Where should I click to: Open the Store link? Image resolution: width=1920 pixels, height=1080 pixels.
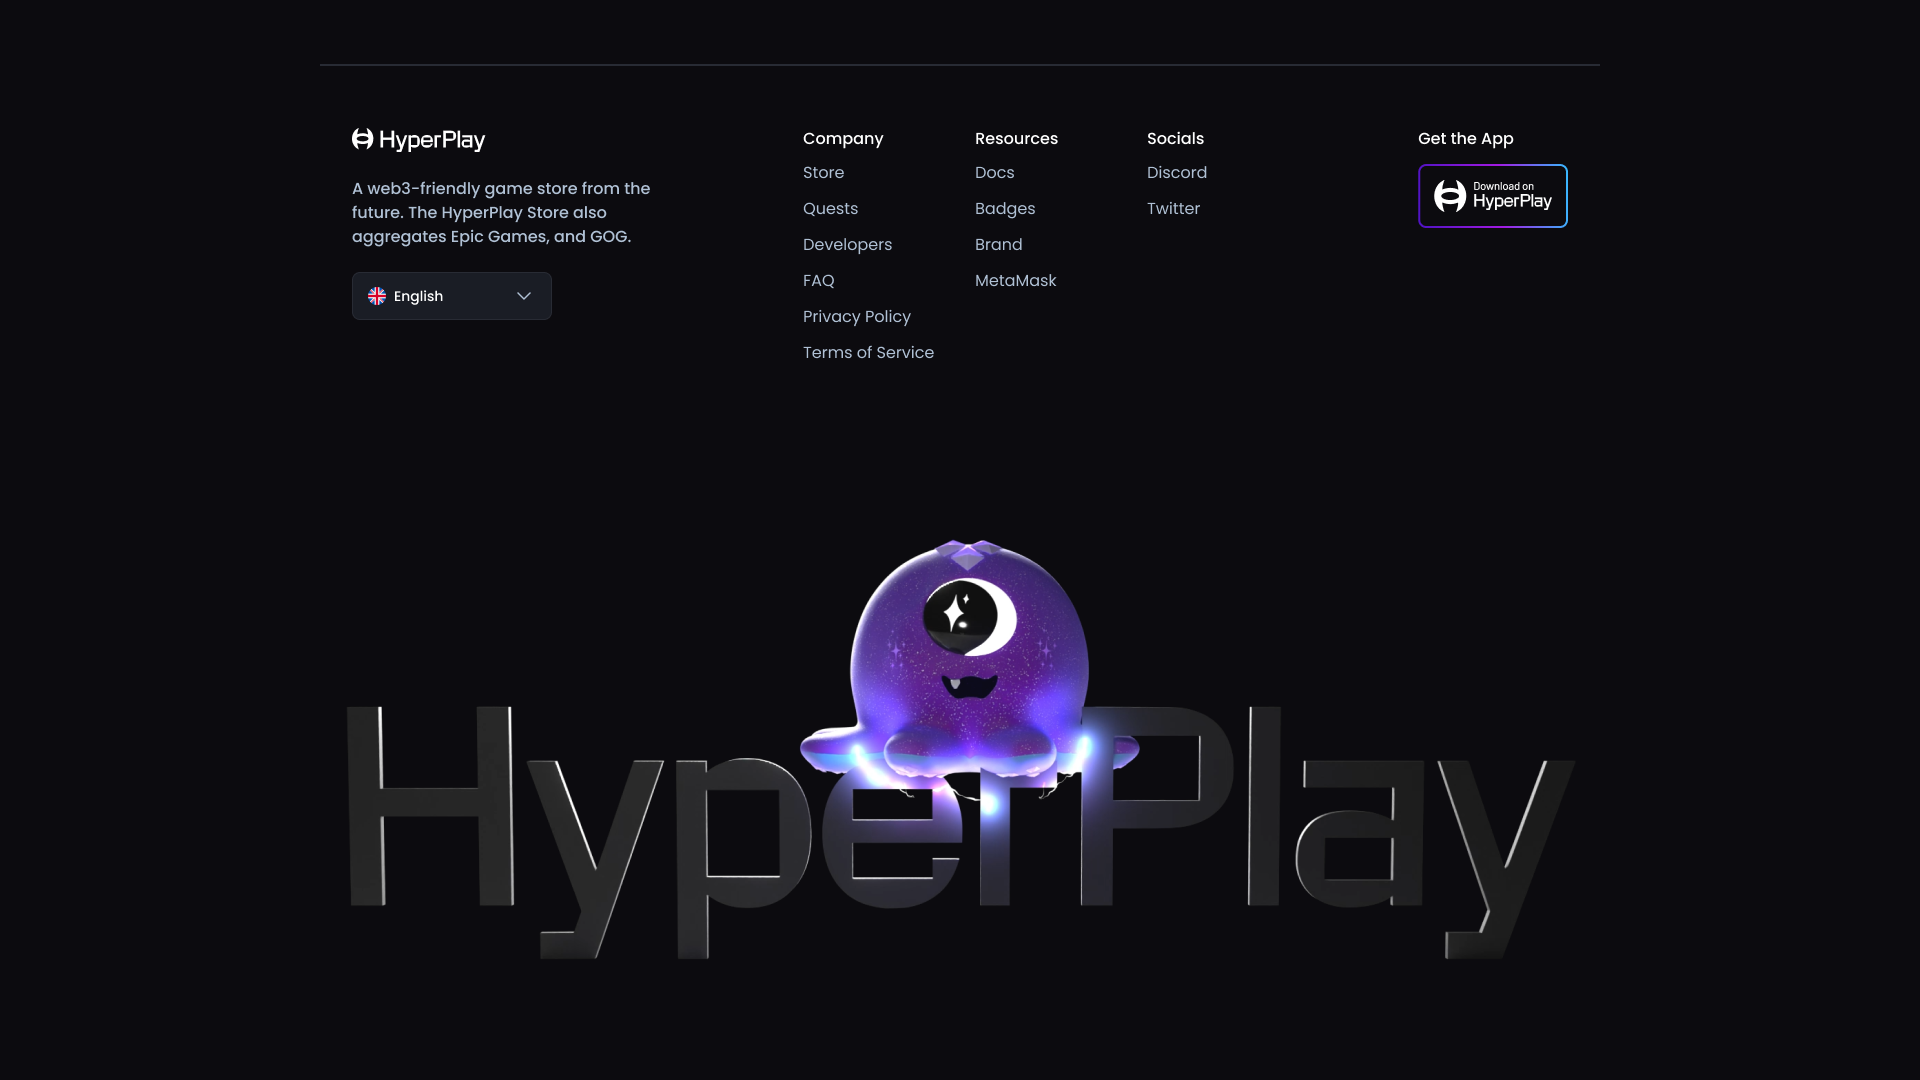point(823,173)
